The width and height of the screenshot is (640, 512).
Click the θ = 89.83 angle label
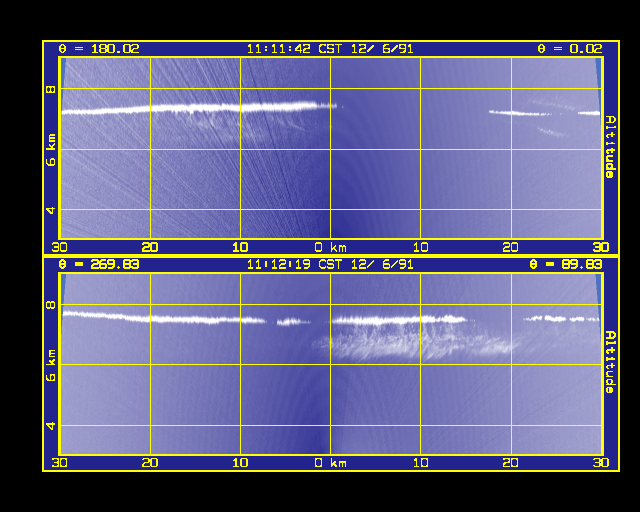tap(566, 264)
